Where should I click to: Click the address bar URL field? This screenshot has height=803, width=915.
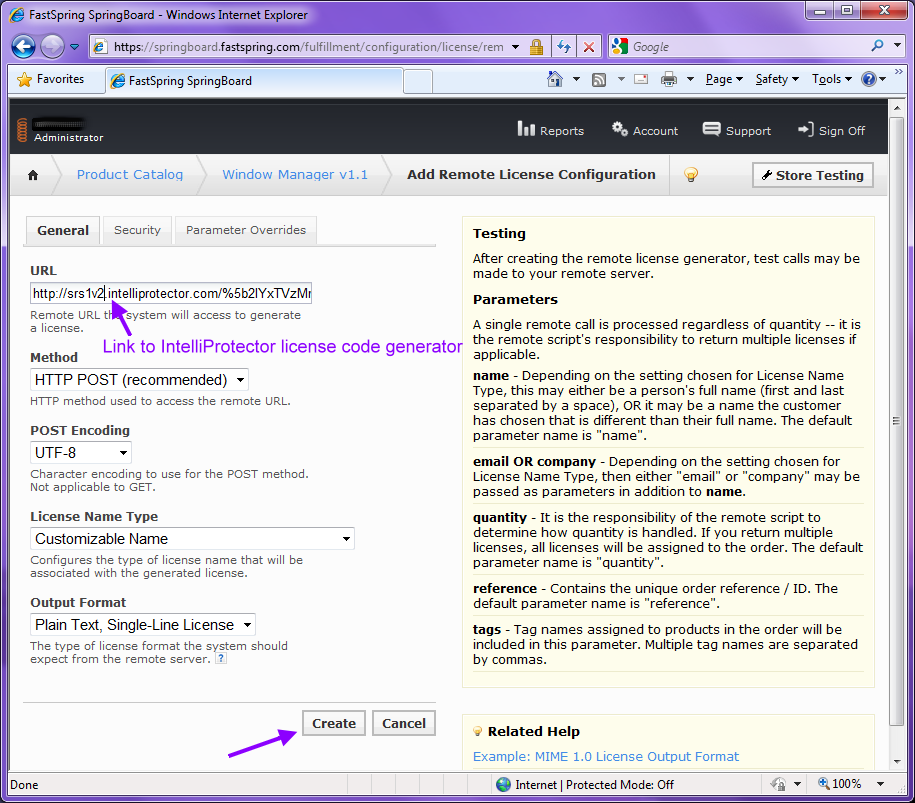click(309, 47)
